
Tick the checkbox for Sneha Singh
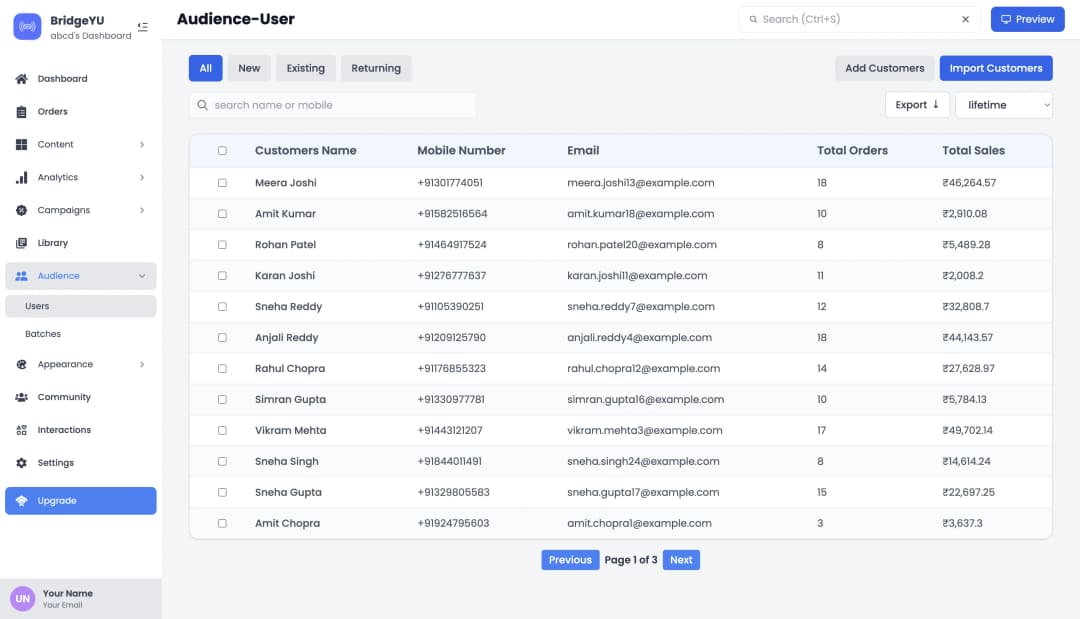(222, 462)
